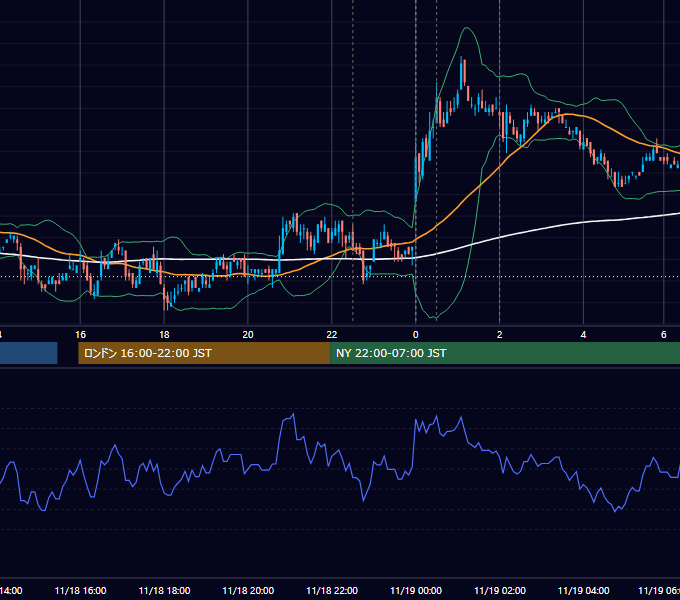Click the 11/18 22:00 date label
680x600 pixels.
point(332,590)
